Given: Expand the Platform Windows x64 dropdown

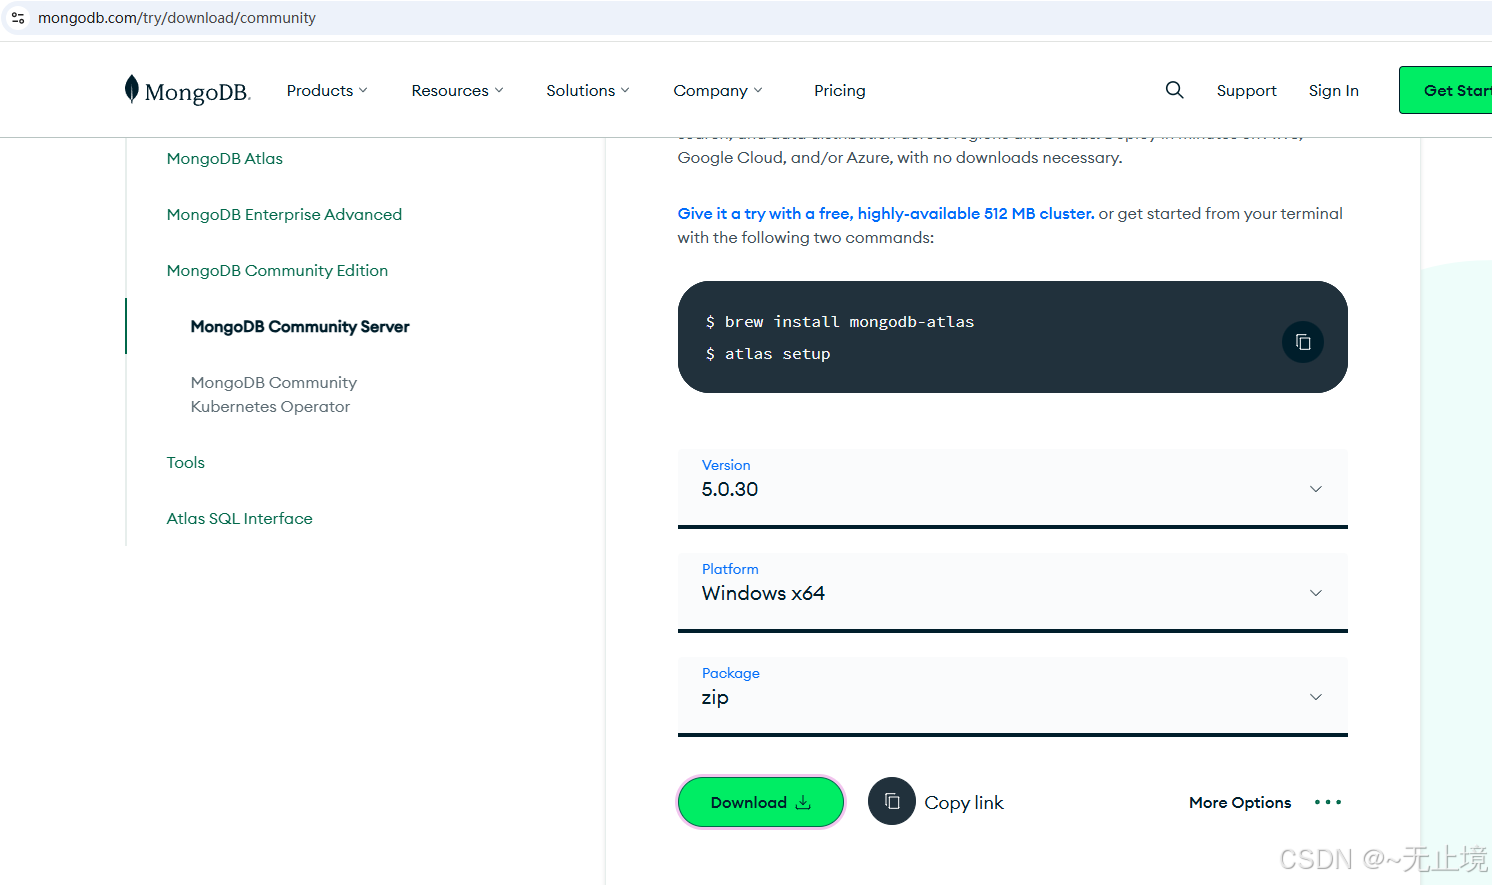Looking at the screenshot, I should pyautogui.click(x=1013, y=593).
